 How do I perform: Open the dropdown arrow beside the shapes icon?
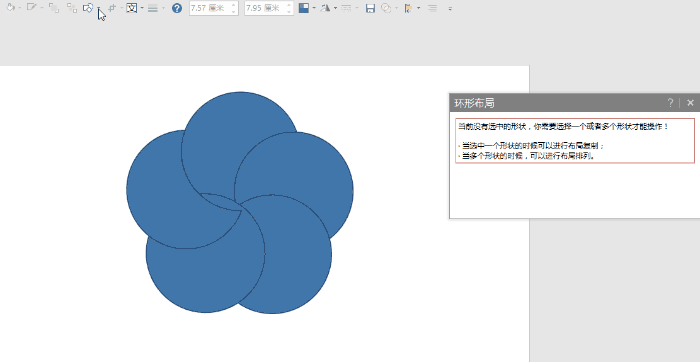pos(99,8)
